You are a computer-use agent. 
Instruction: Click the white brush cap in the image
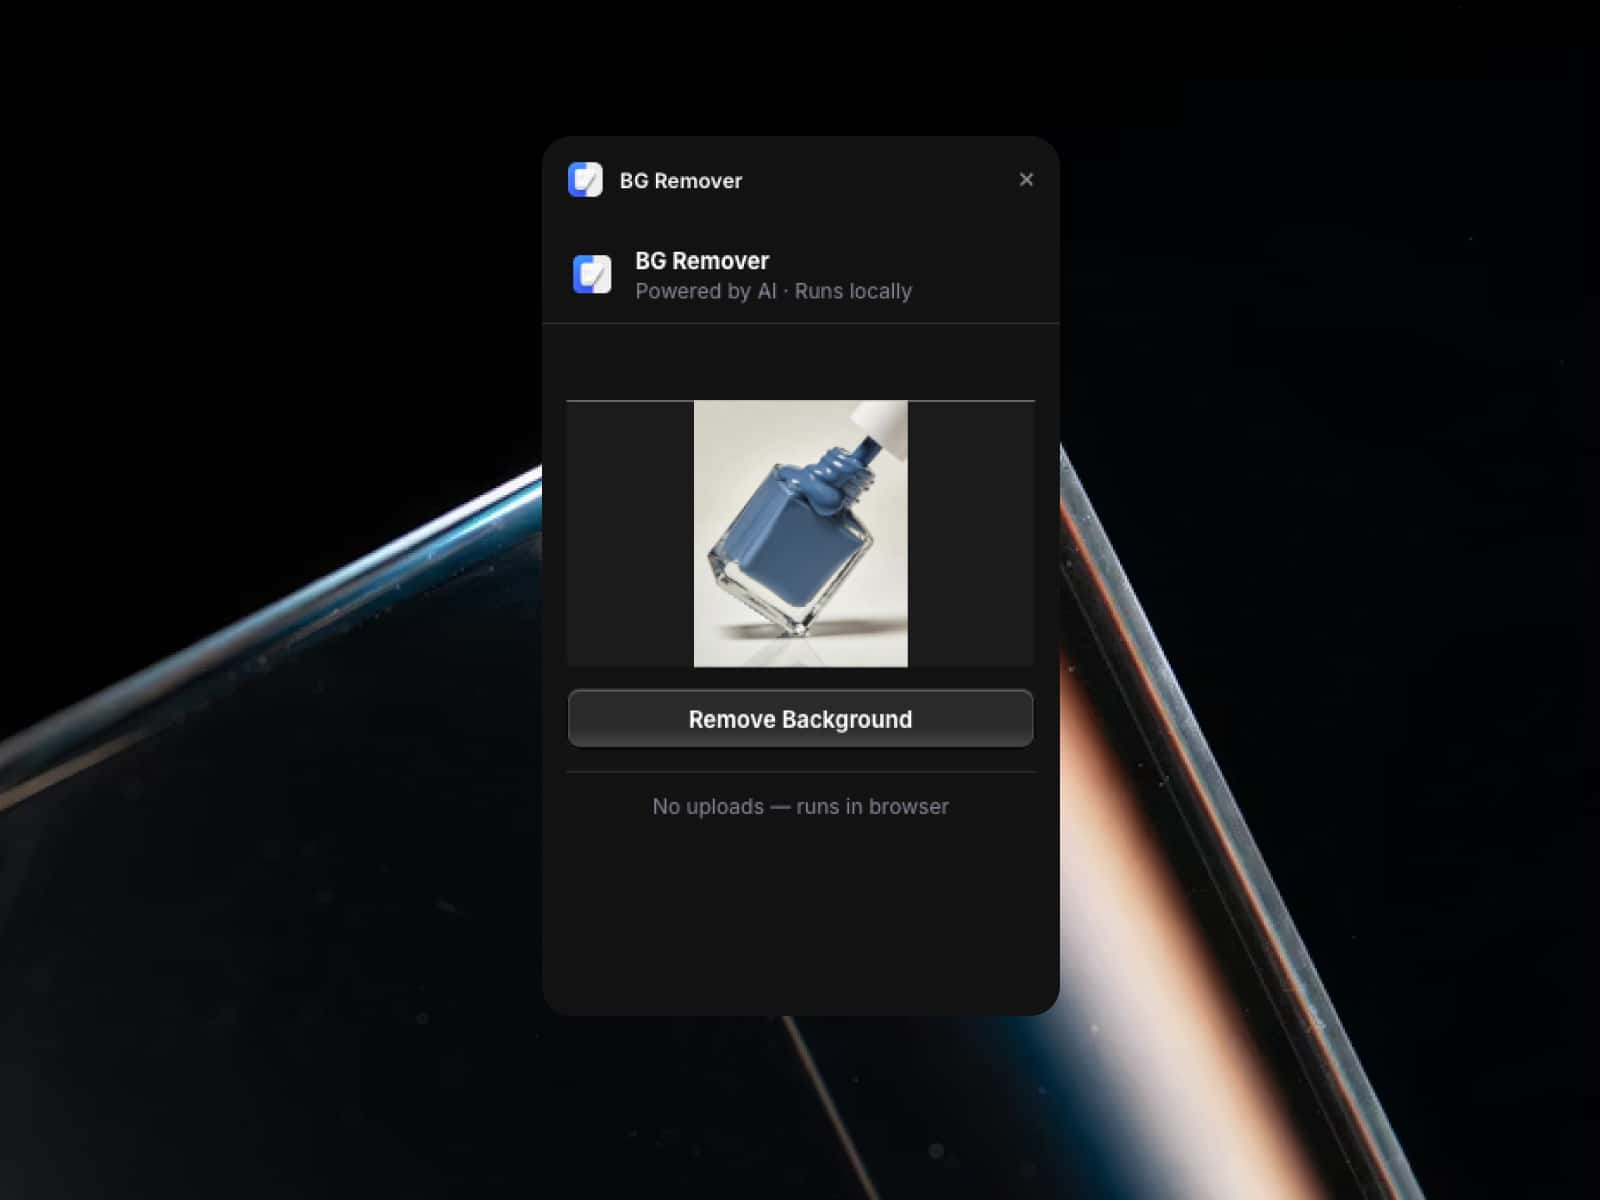882,426
